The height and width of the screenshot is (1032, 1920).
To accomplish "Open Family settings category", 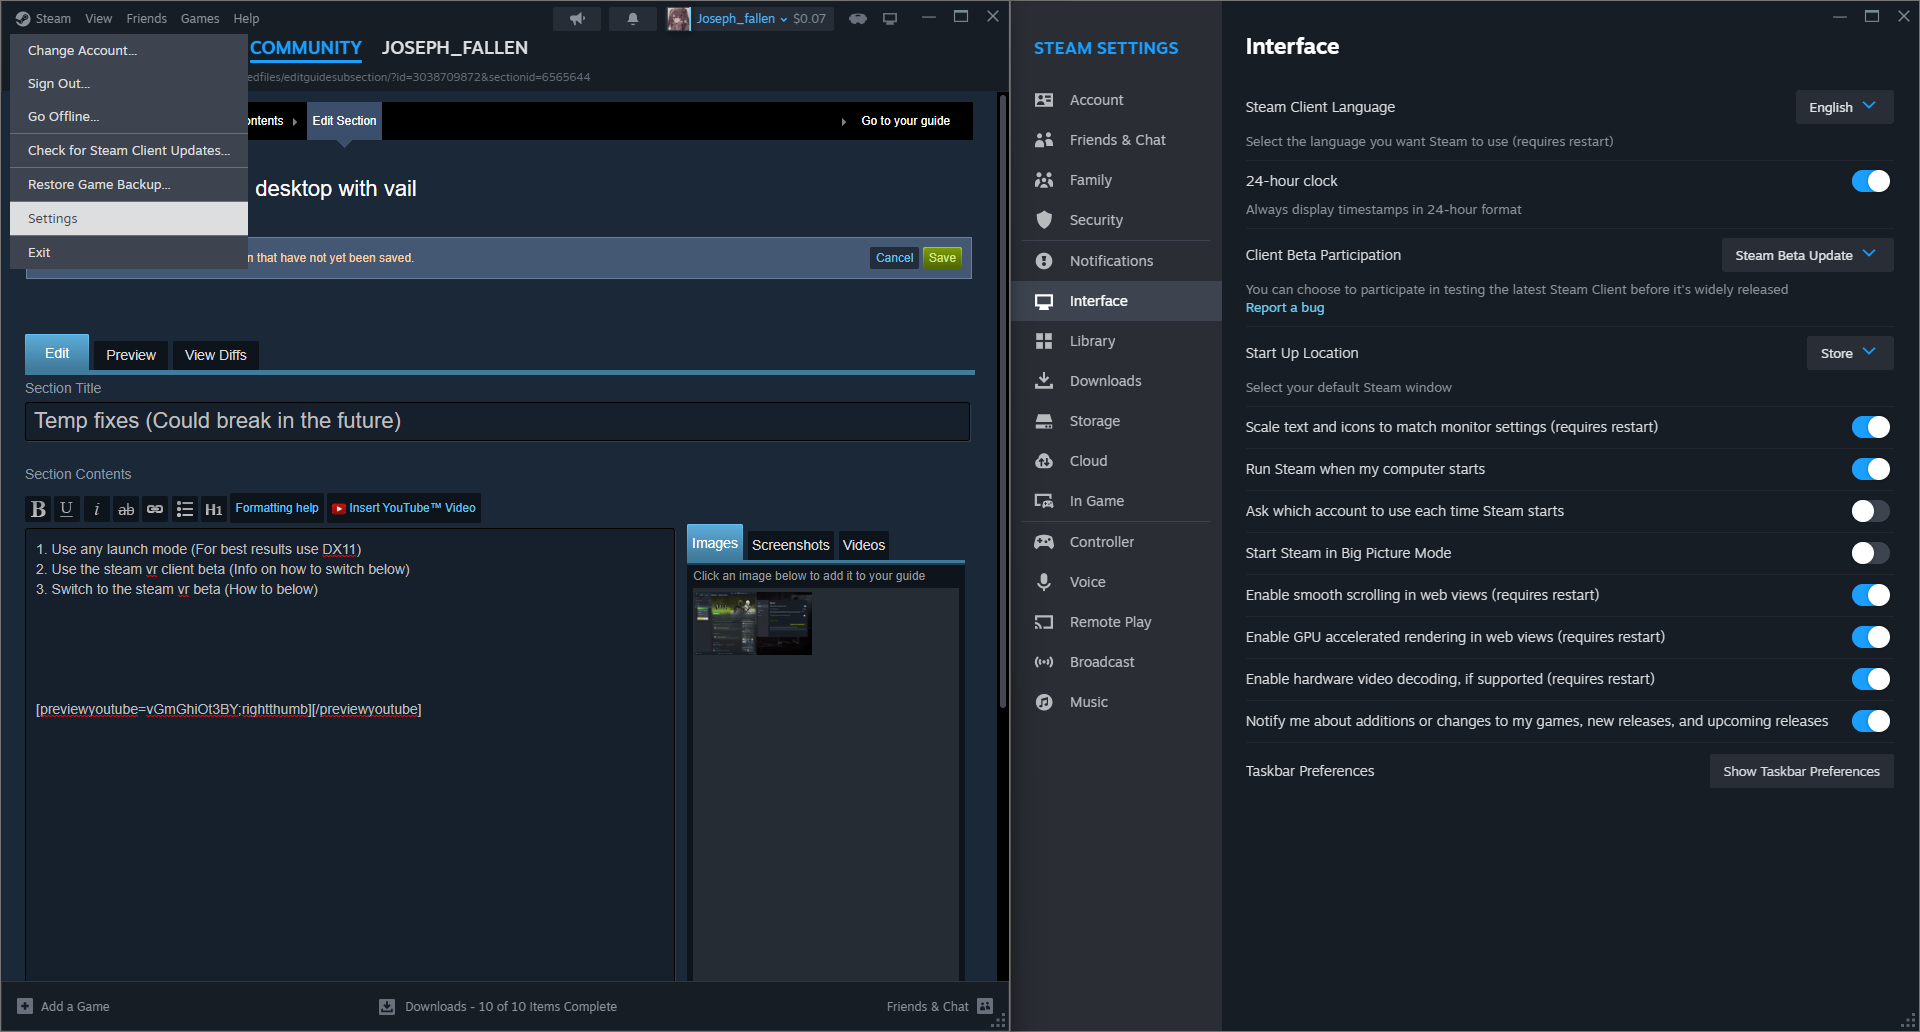I will pyautogui.click(x=1116, y=180).
